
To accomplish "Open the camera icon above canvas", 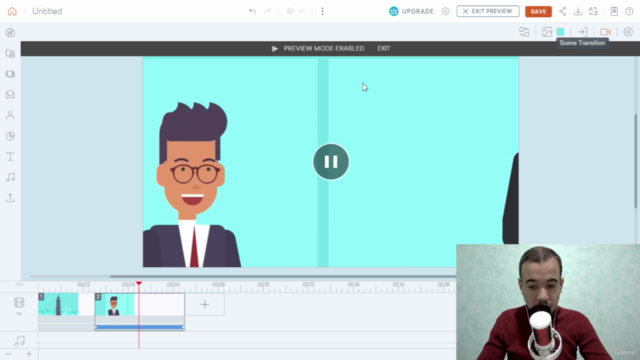I will (605, 32).
